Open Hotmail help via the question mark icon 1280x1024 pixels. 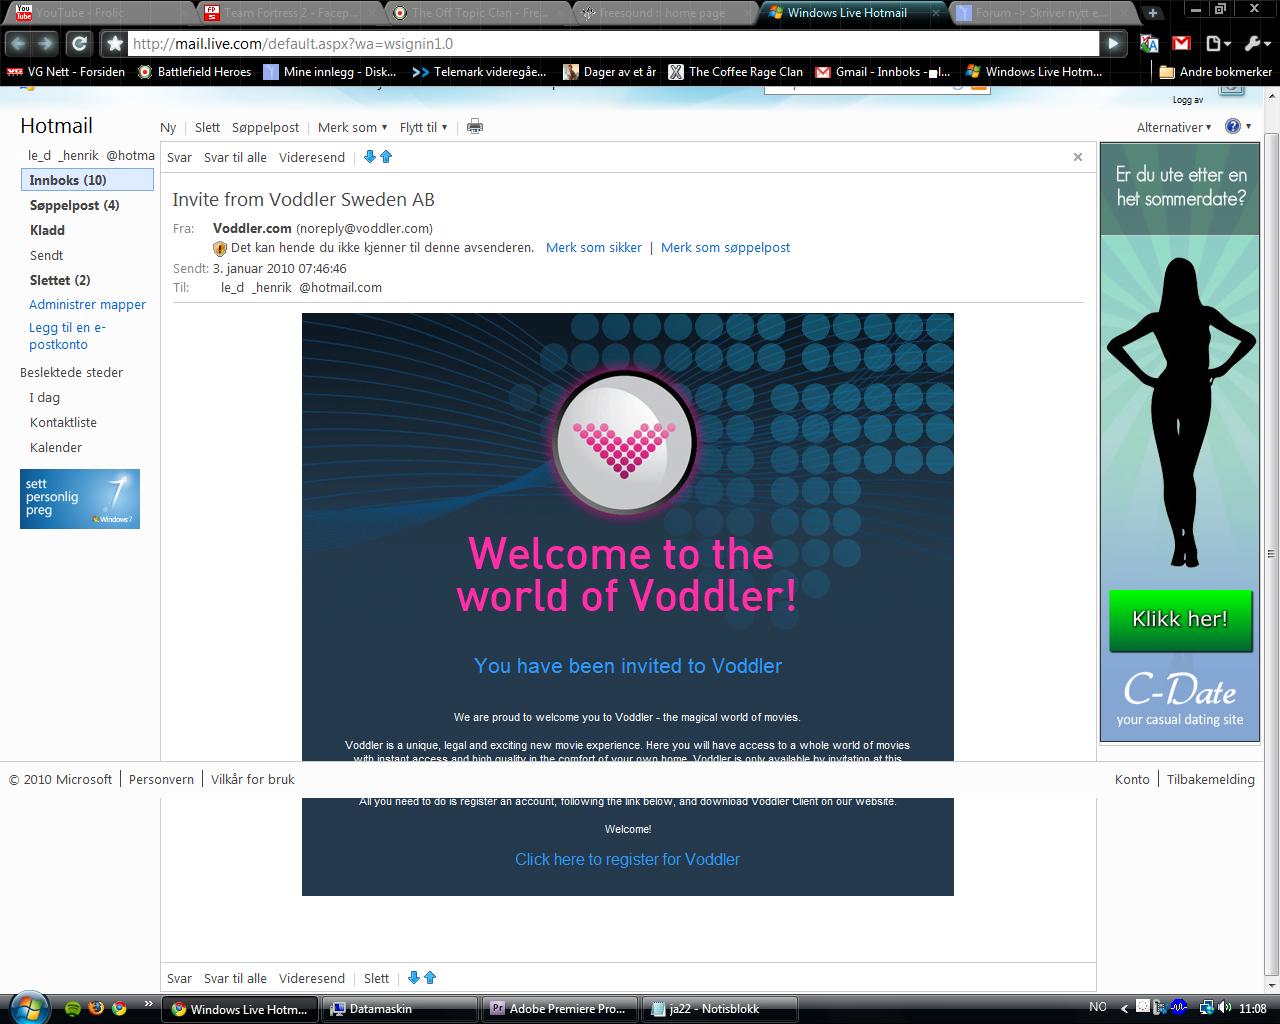click(x=1233, y=127)
